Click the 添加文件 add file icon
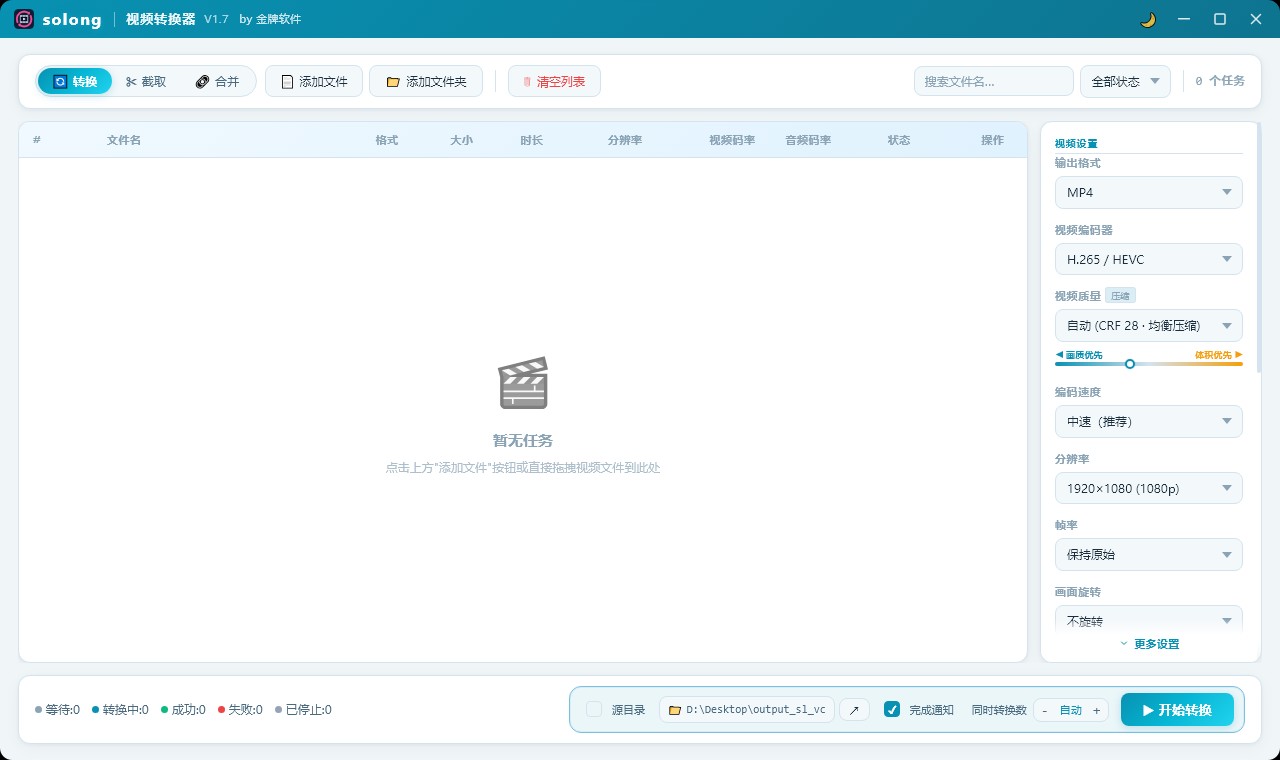Image resolution: width=1280 pixels, height=760 pixels. [287, 81]
